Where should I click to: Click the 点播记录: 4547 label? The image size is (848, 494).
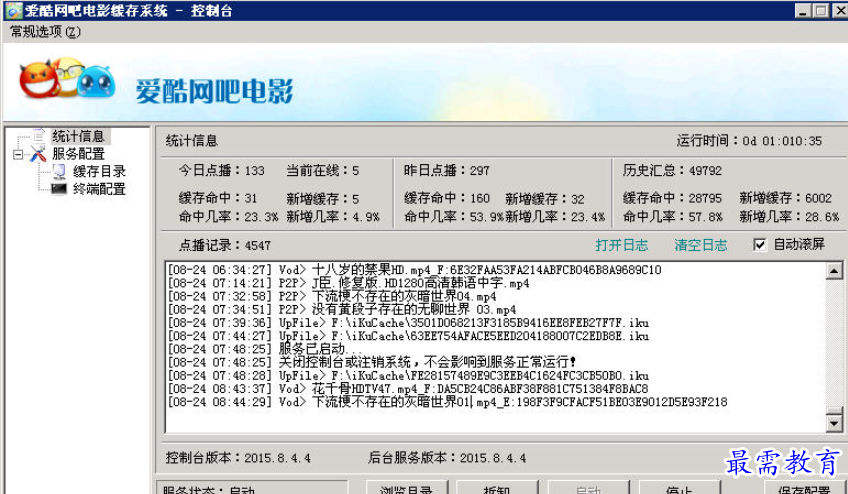tap(225, 246)
